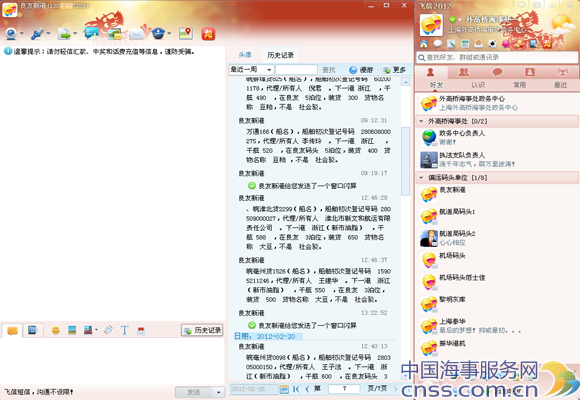The image size is (580, 400).
Task: Click the message input text area
Action: 112,361
